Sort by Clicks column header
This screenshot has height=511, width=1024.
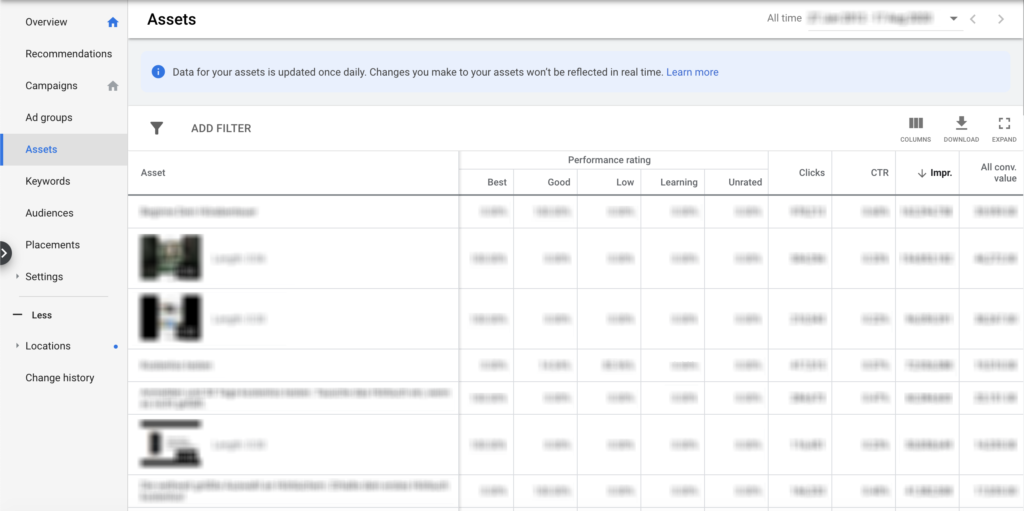[812, 173]
